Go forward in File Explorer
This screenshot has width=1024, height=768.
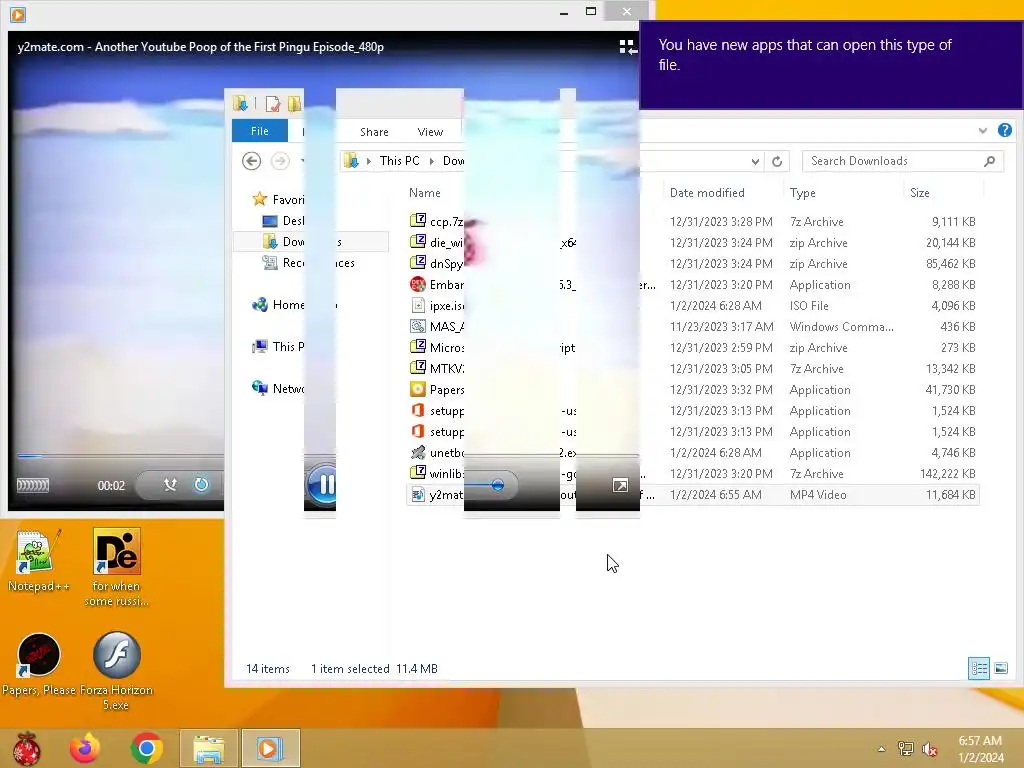(x=280, y=161)
